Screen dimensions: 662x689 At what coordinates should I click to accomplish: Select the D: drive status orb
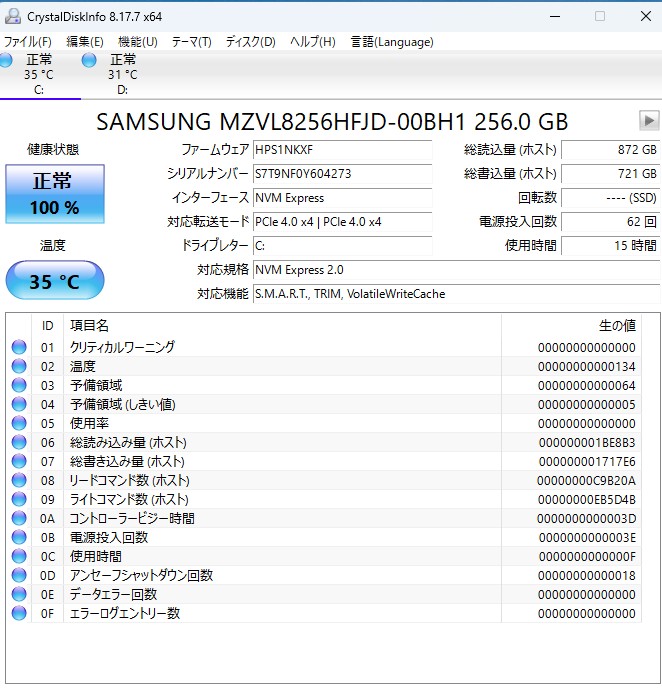(x=89, y=61)
